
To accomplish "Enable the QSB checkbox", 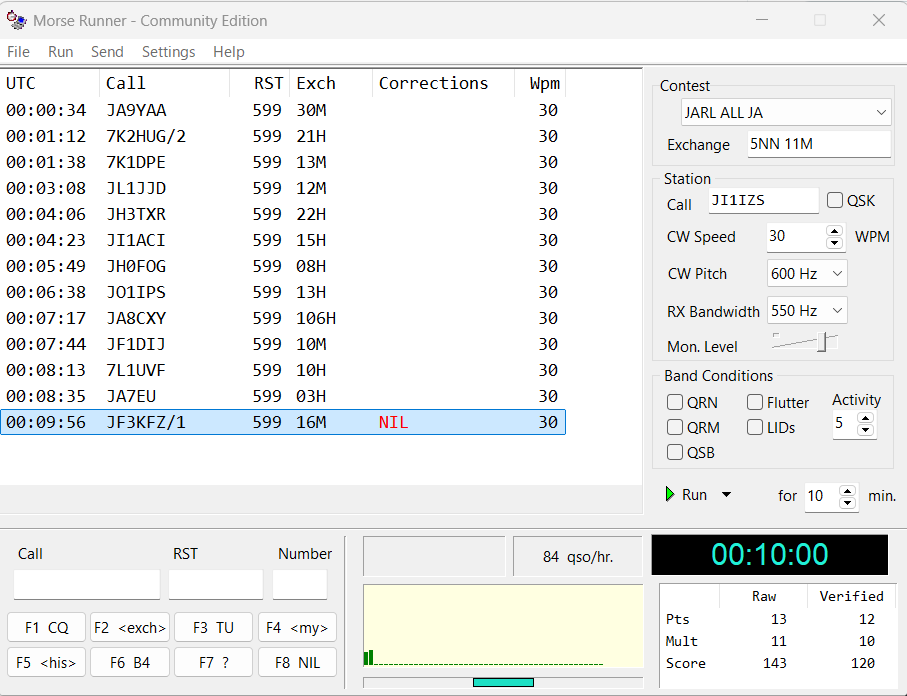I will click(674, 452).
